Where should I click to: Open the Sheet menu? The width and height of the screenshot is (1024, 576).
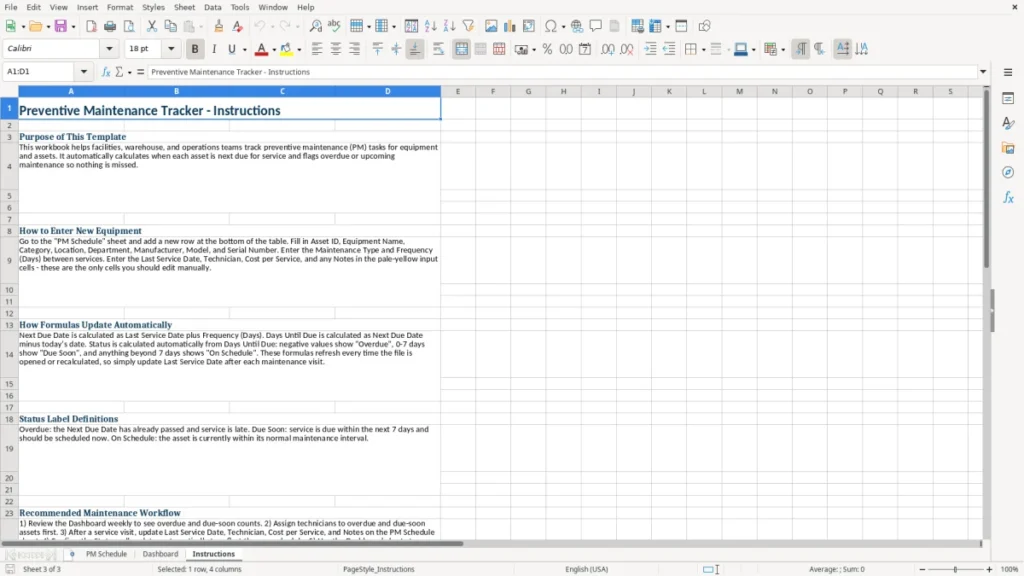pyautogui.click(x=184, y=7)
